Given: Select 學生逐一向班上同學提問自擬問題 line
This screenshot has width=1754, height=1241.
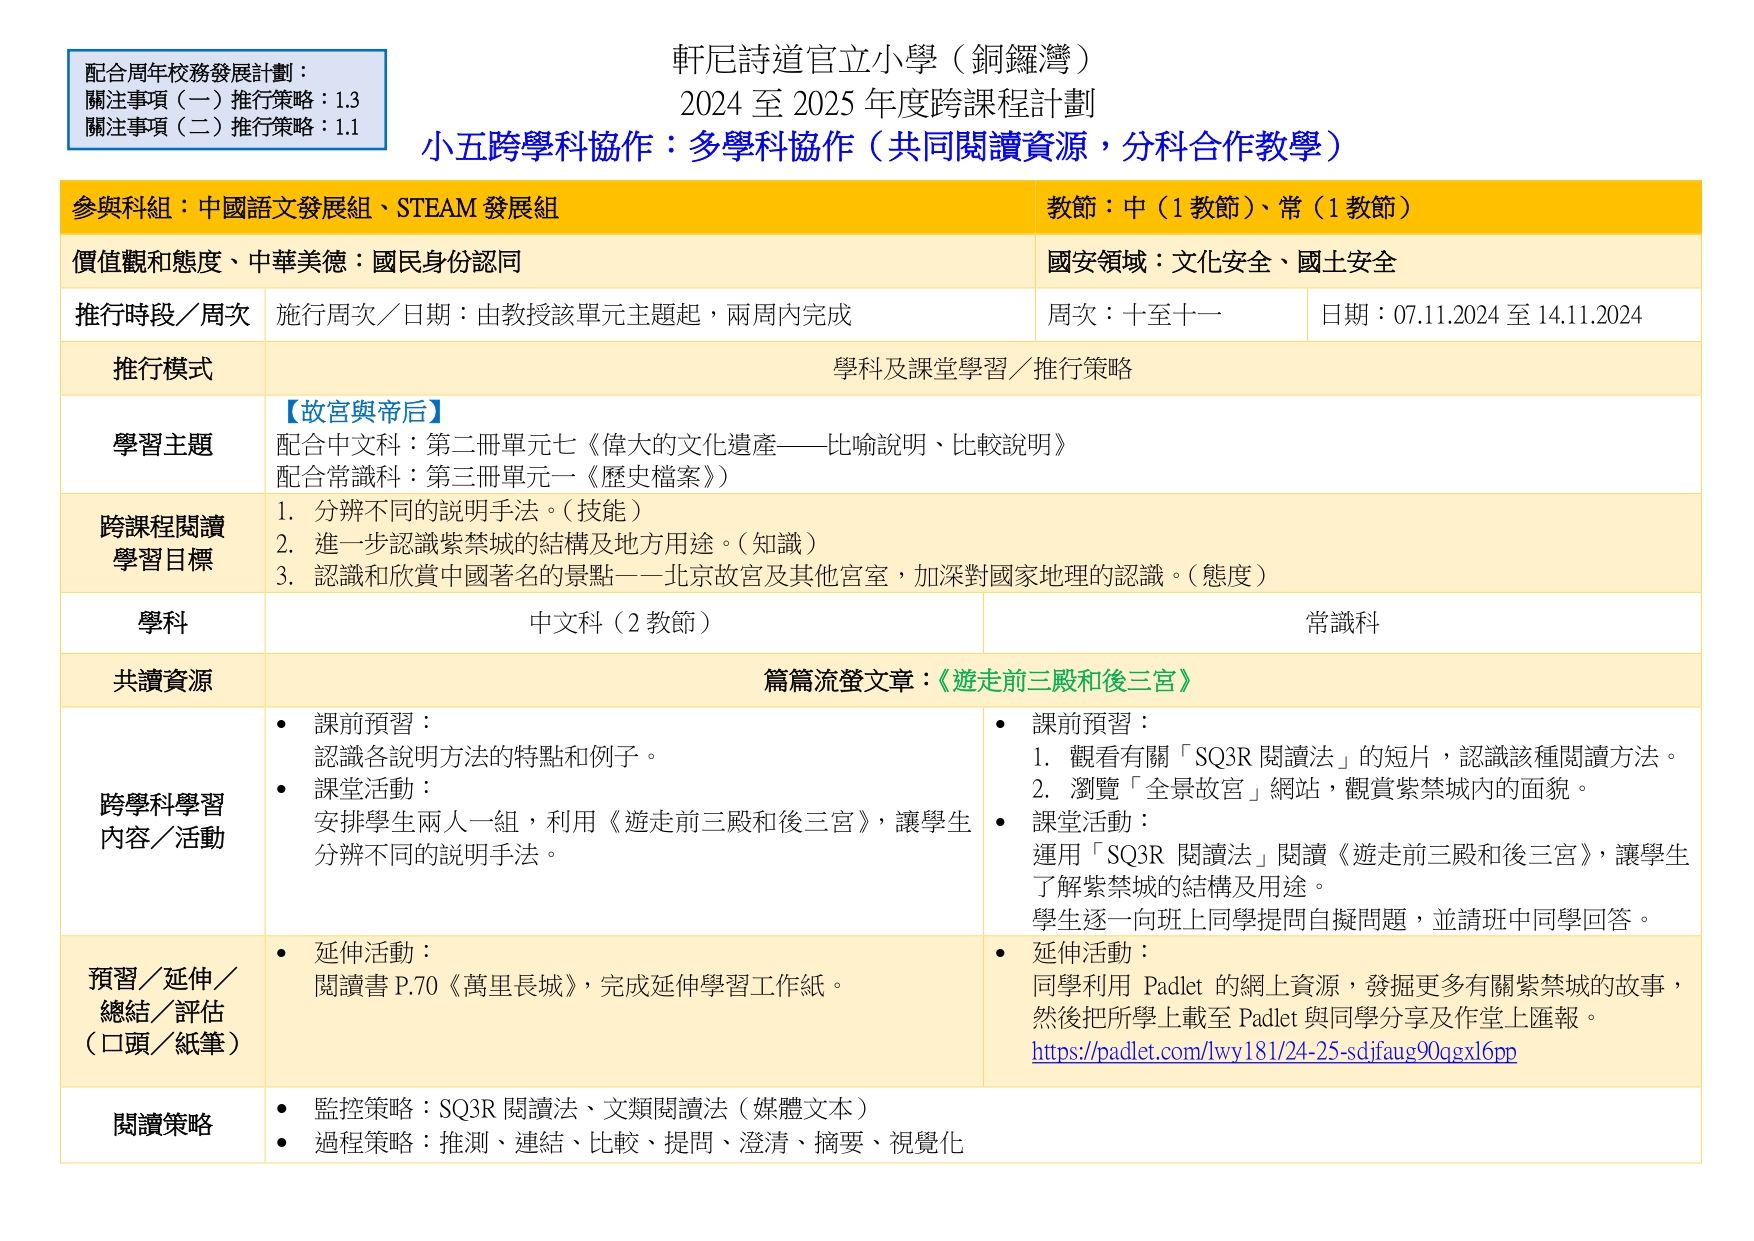Looking at the screenshot, I should click(x=1343, y=919).
